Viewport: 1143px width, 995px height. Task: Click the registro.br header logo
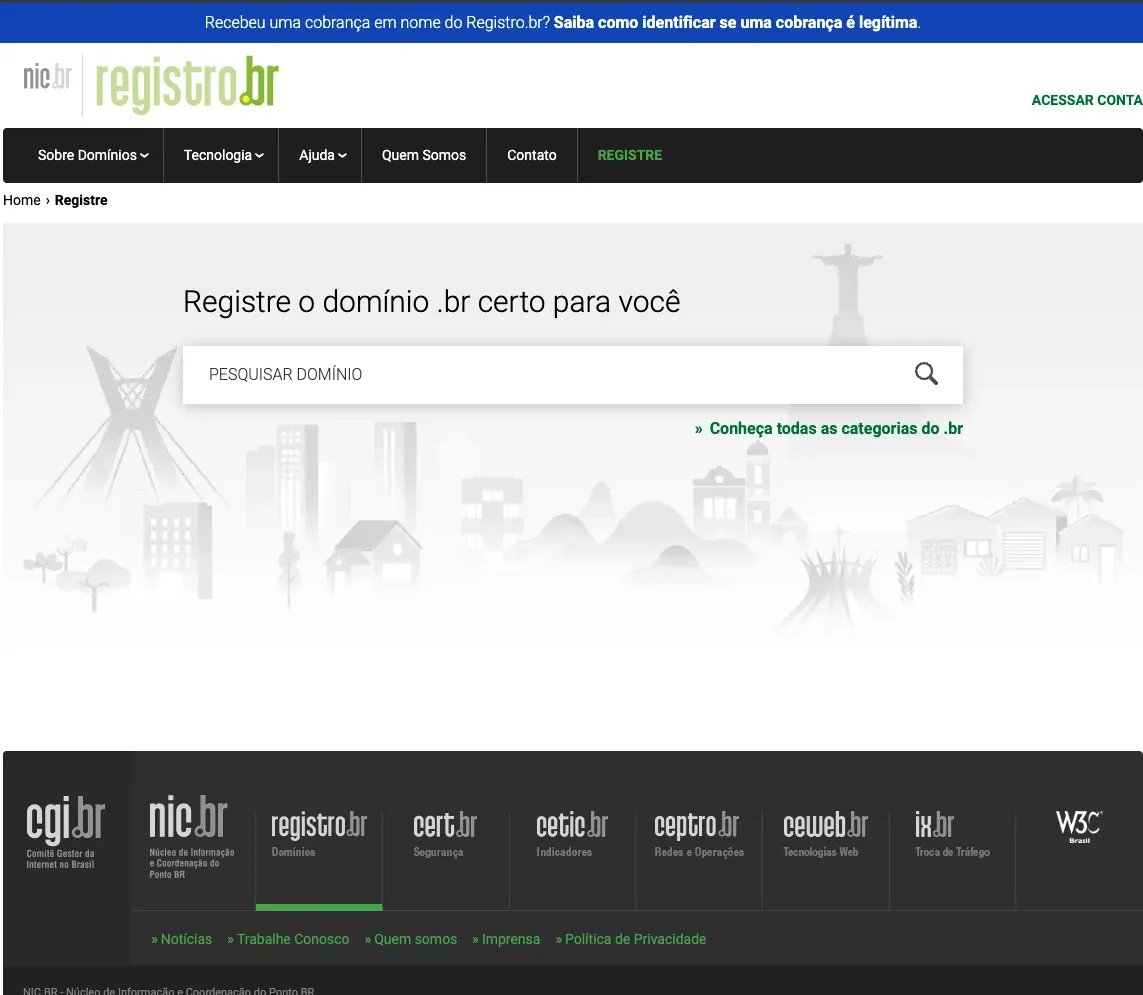(x=187, y=85)
